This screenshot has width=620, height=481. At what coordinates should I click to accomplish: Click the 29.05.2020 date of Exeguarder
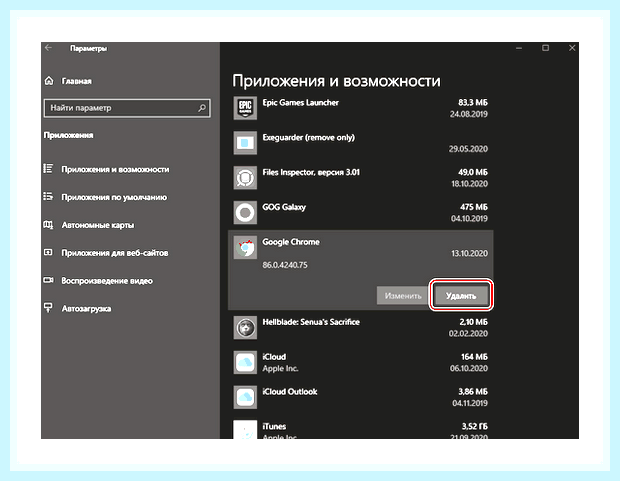[x=468, y=149]
